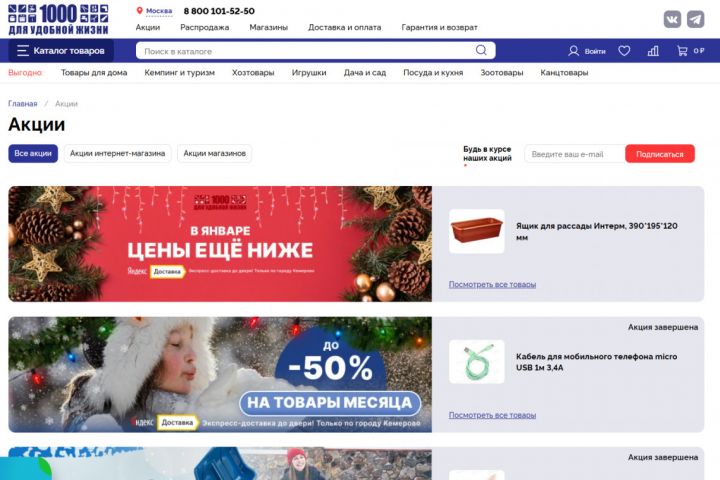Click the Войти user profile icon

click(574, 51)
